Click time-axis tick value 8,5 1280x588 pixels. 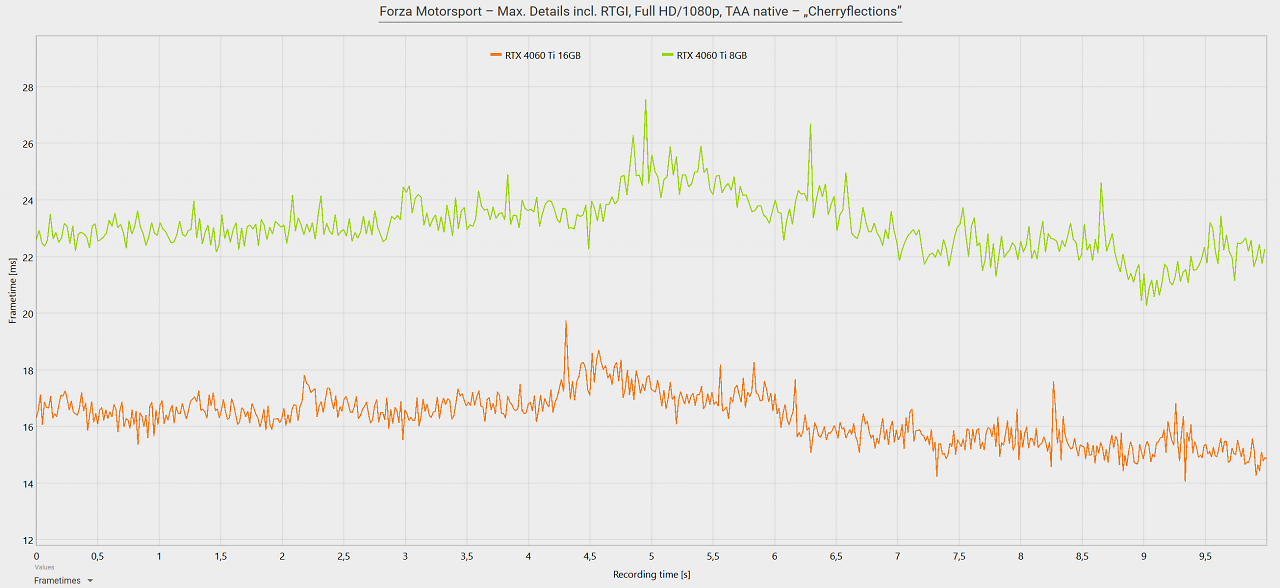coord(1082,555)
